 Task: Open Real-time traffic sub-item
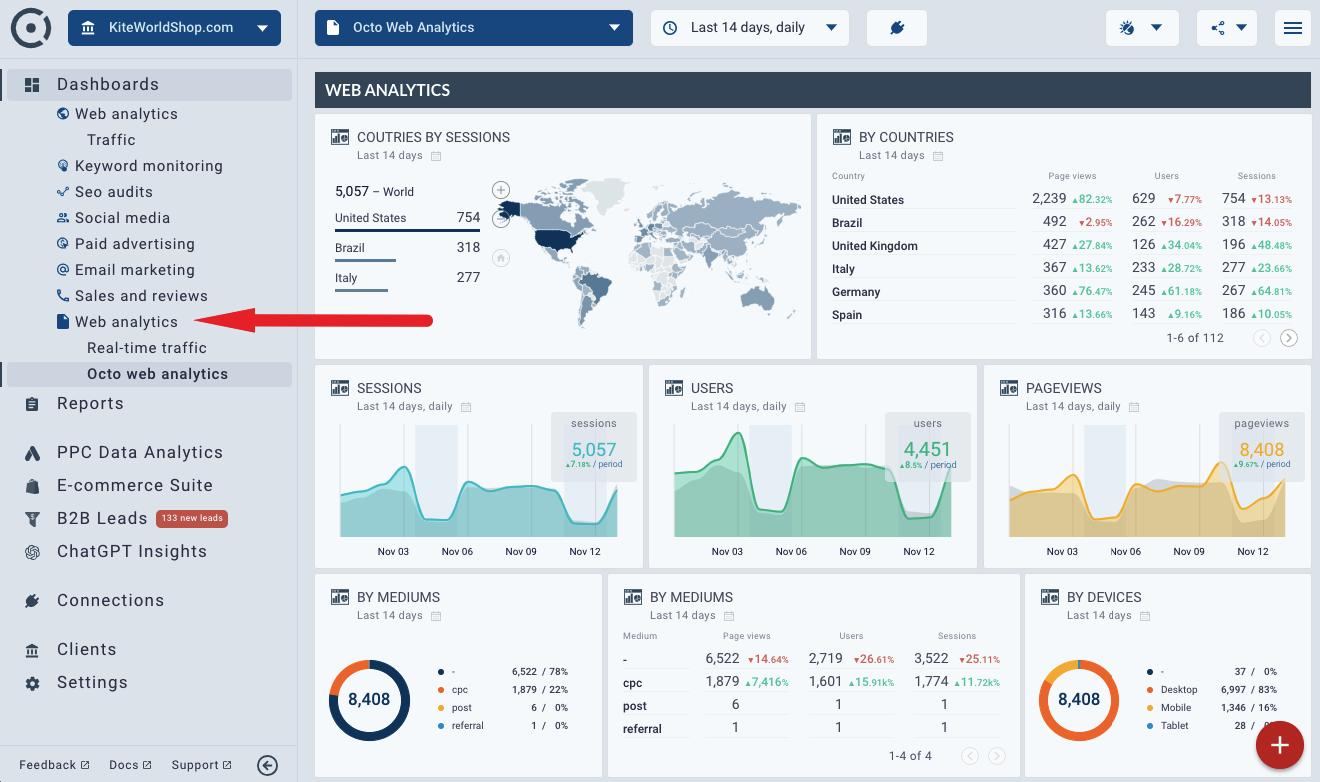tap(147, 348)
